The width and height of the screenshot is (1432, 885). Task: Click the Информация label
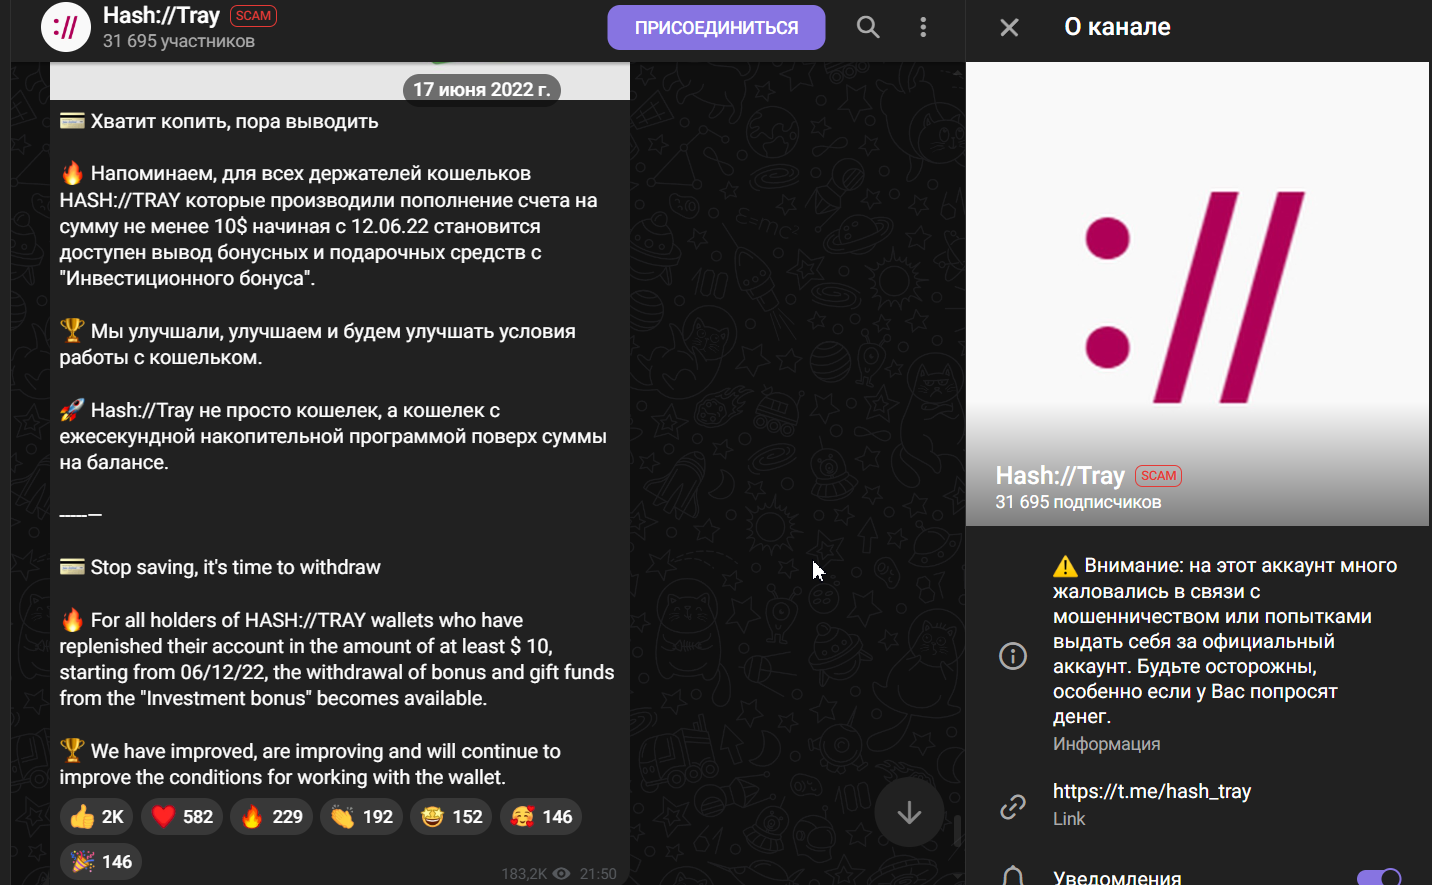[1106, 744]
